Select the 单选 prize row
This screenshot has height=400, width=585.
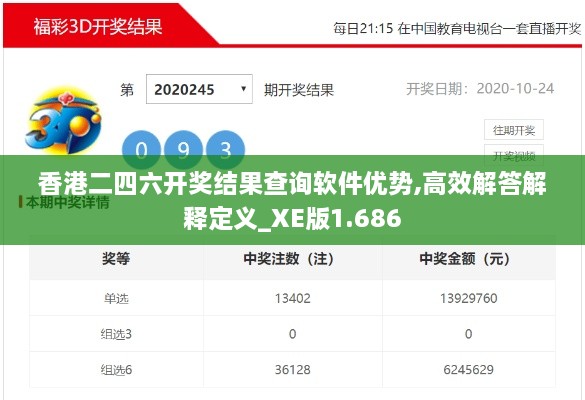(292, 298)
